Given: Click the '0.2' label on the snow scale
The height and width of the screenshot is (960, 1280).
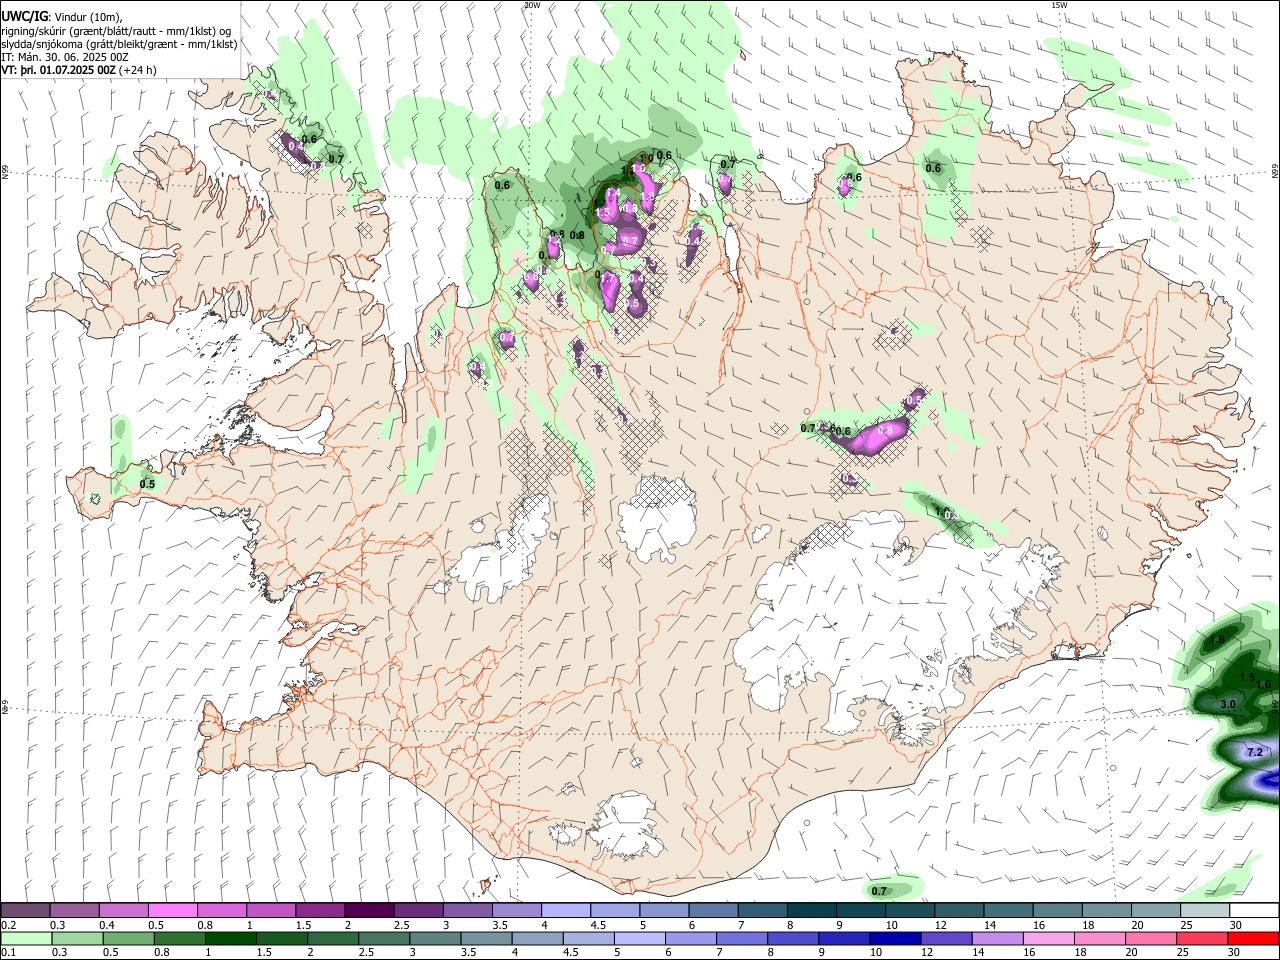Looking at the screenshot, I should (x=8, y=925).
